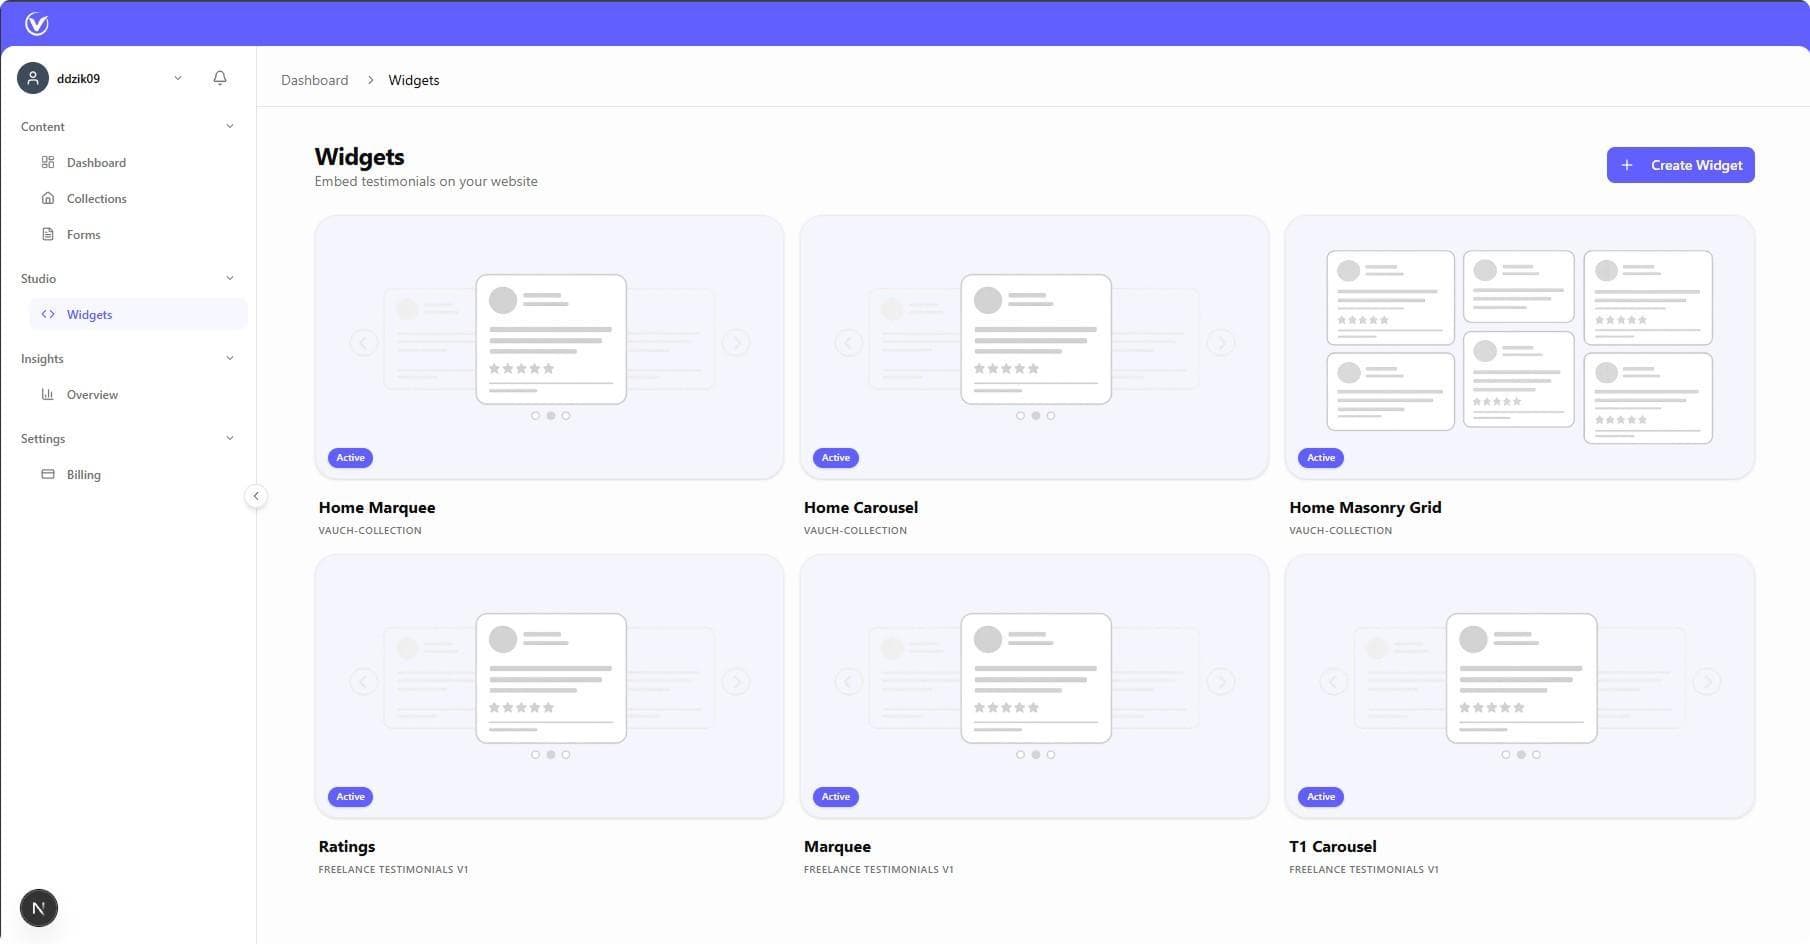
Task: Click the Active badge on Home Masonry Grid
Action: (1320, 457)
